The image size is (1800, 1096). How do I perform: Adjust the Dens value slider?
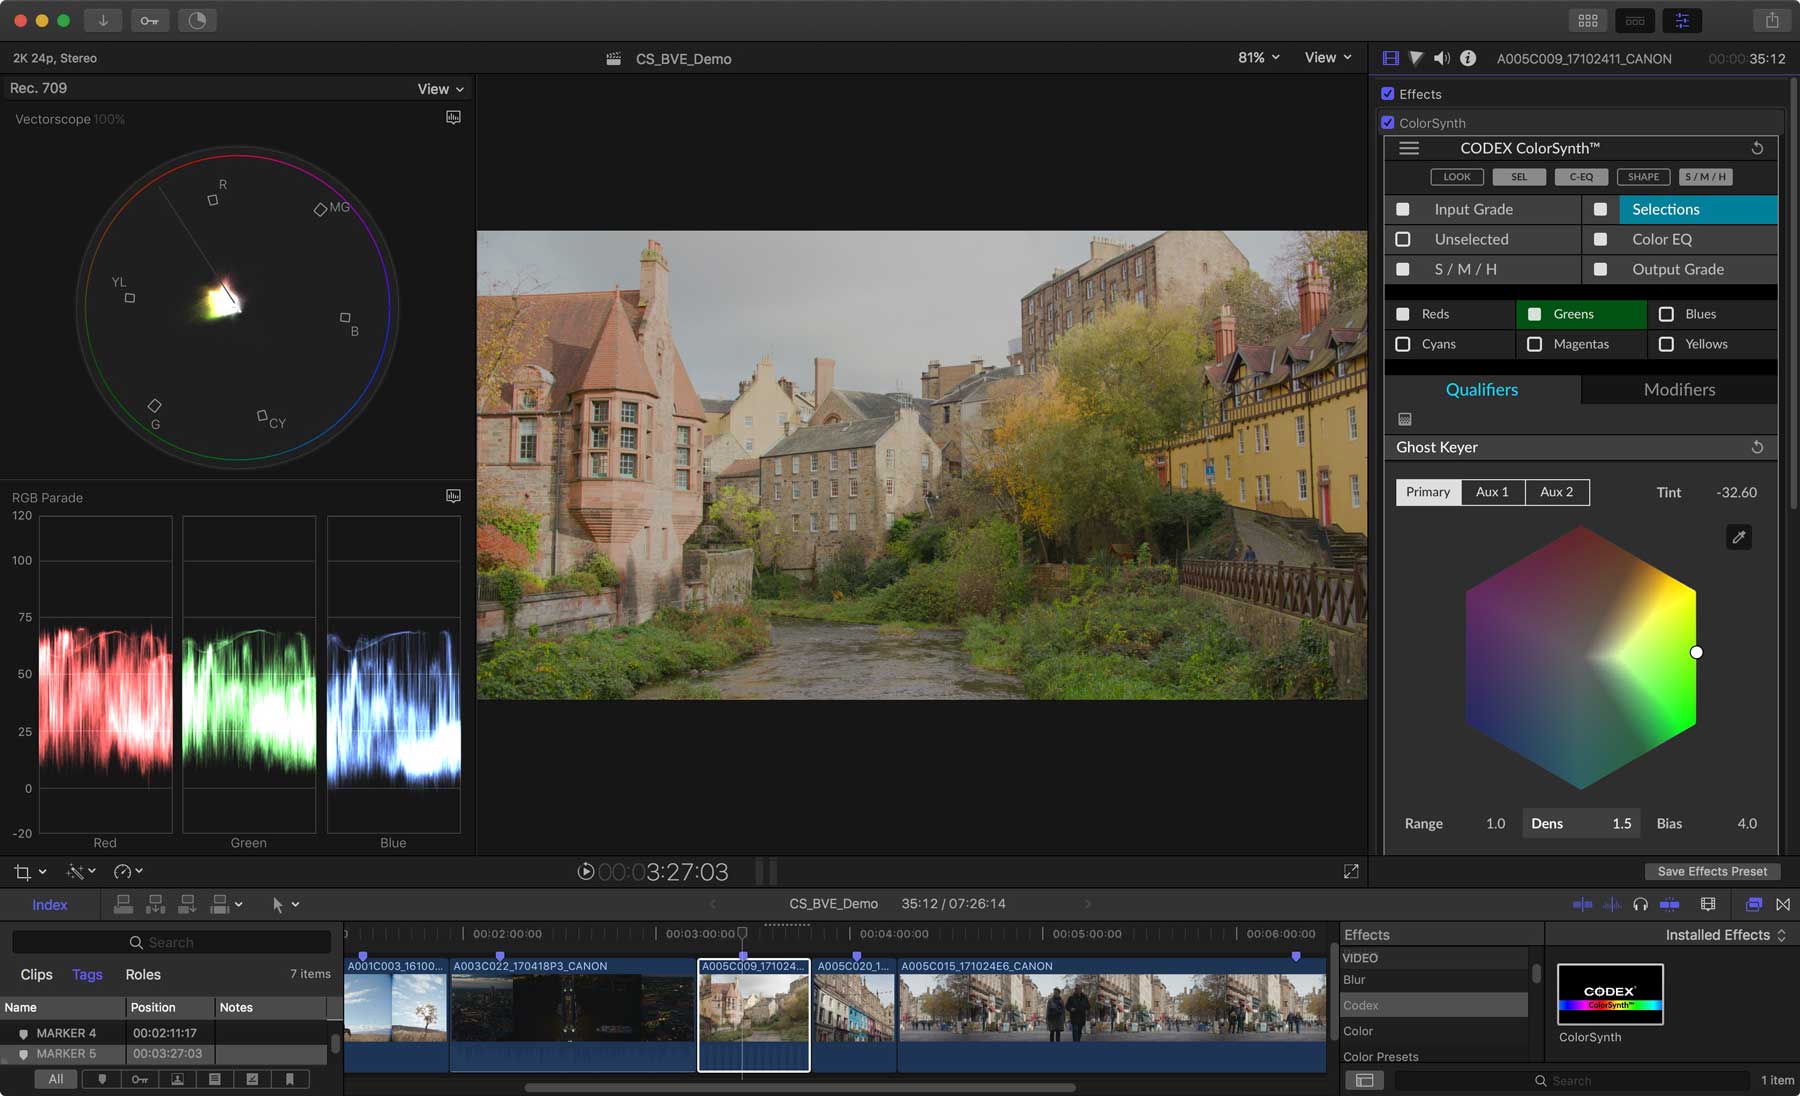tap(1581, 824)
